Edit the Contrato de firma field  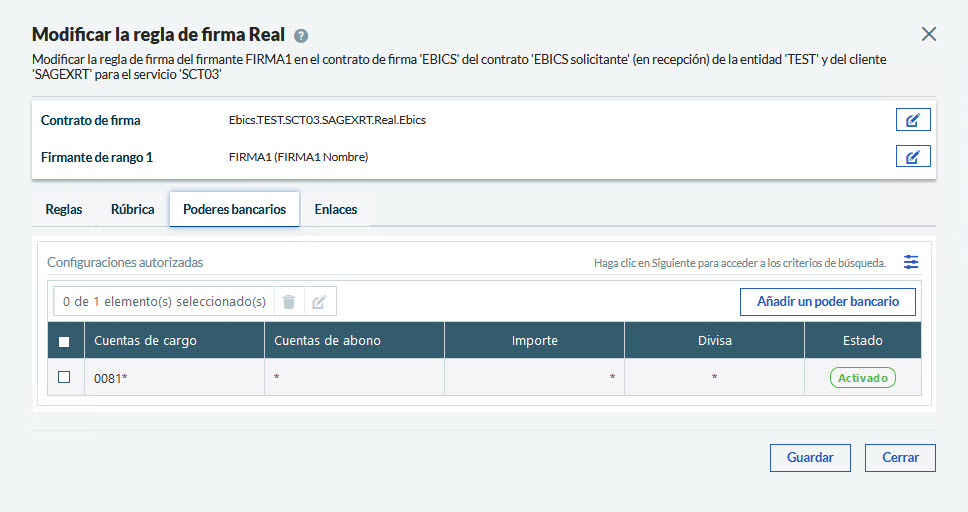click(912, 120)
